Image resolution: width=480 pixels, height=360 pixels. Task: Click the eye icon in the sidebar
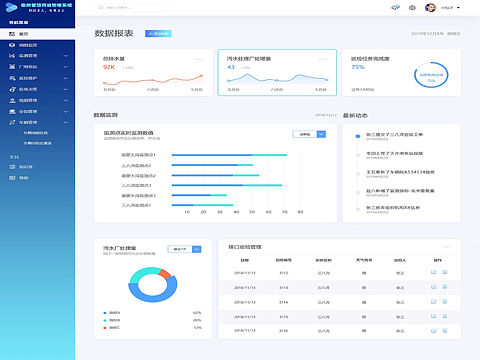coord(12,45)
